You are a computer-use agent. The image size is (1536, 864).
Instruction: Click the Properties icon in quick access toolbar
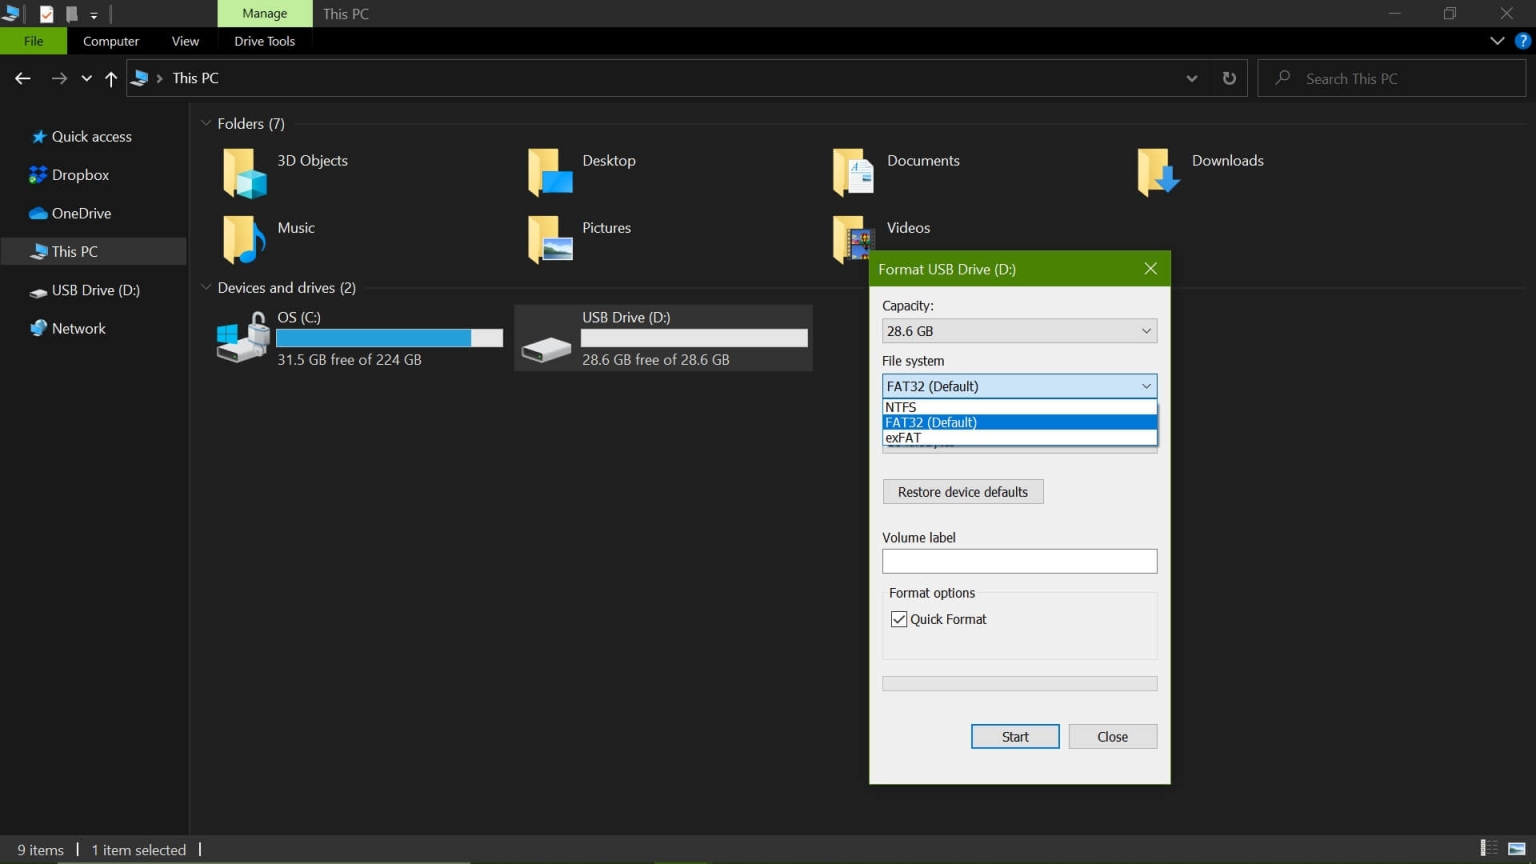point(46,14)
